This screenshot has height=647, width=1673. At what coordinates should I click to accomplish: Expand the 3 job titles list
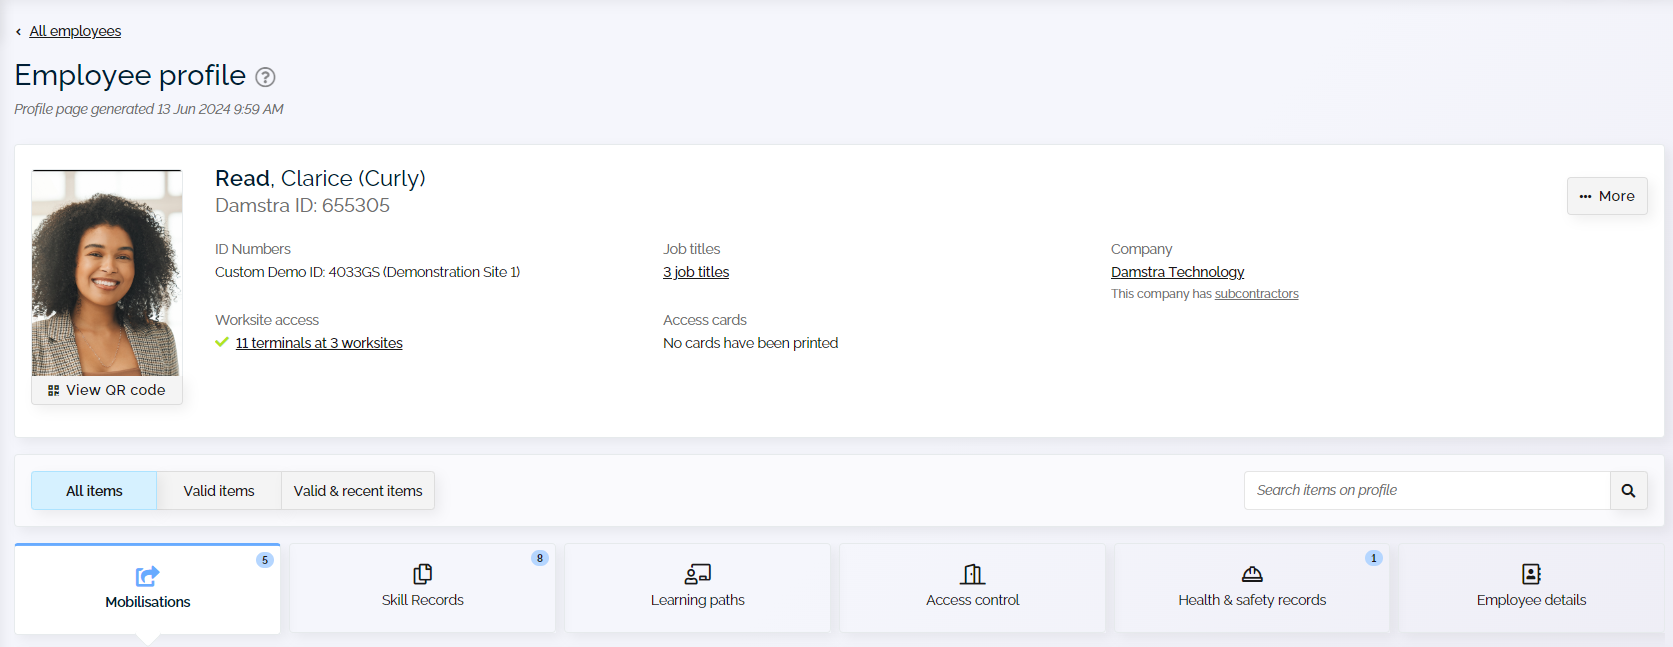tap(696, 272)
